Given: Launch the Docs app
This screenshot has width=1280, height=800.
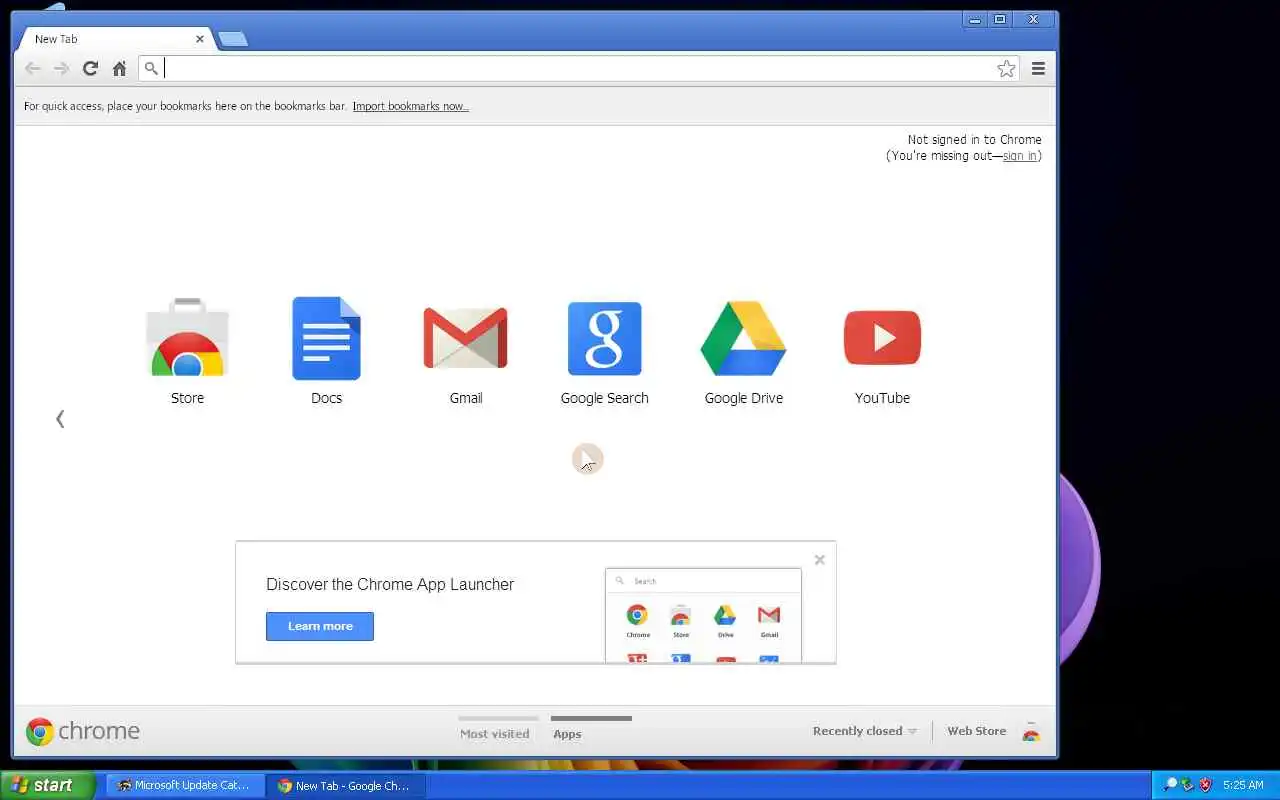Looking at the screenshot, I should pos(326,338).
